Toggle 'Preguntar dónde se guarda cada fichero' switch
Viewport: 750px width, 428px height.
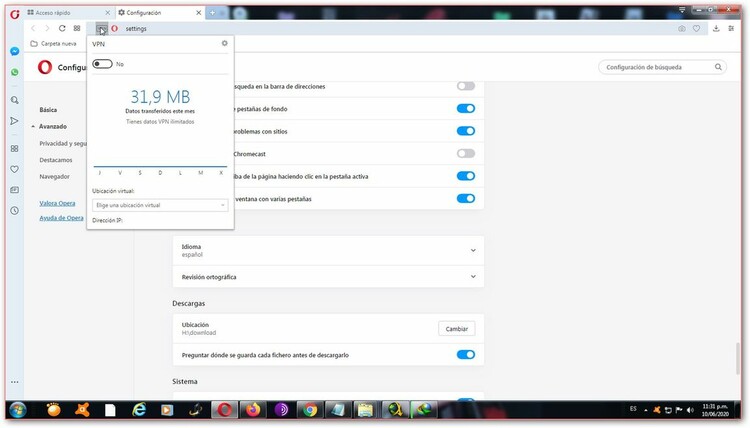coord(465,355)
